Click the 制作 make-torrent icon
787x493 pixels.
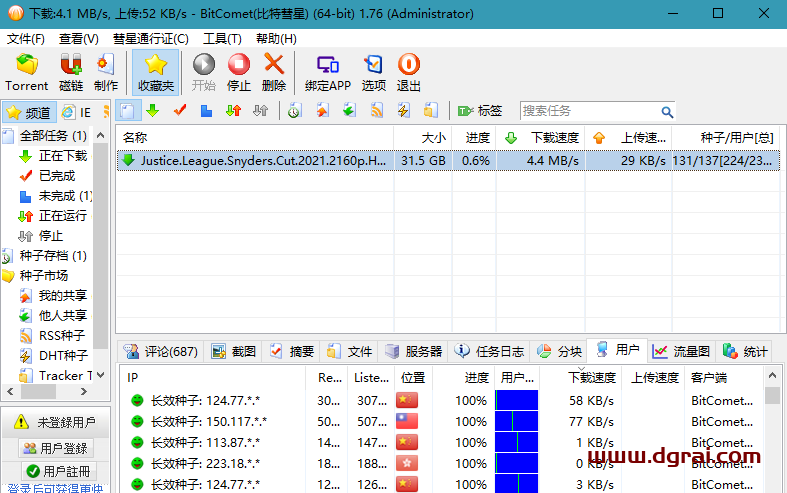pyautogui.click(x=106, y=72)
